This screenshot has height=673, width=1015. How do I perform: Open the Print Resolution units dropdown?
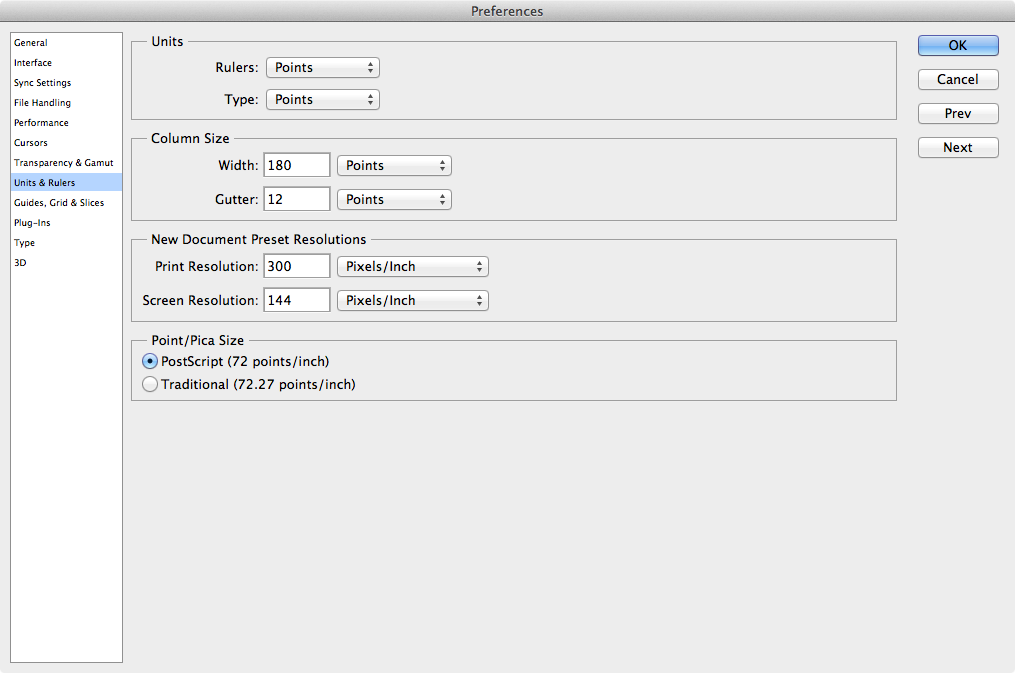click(x=412, y=267)
